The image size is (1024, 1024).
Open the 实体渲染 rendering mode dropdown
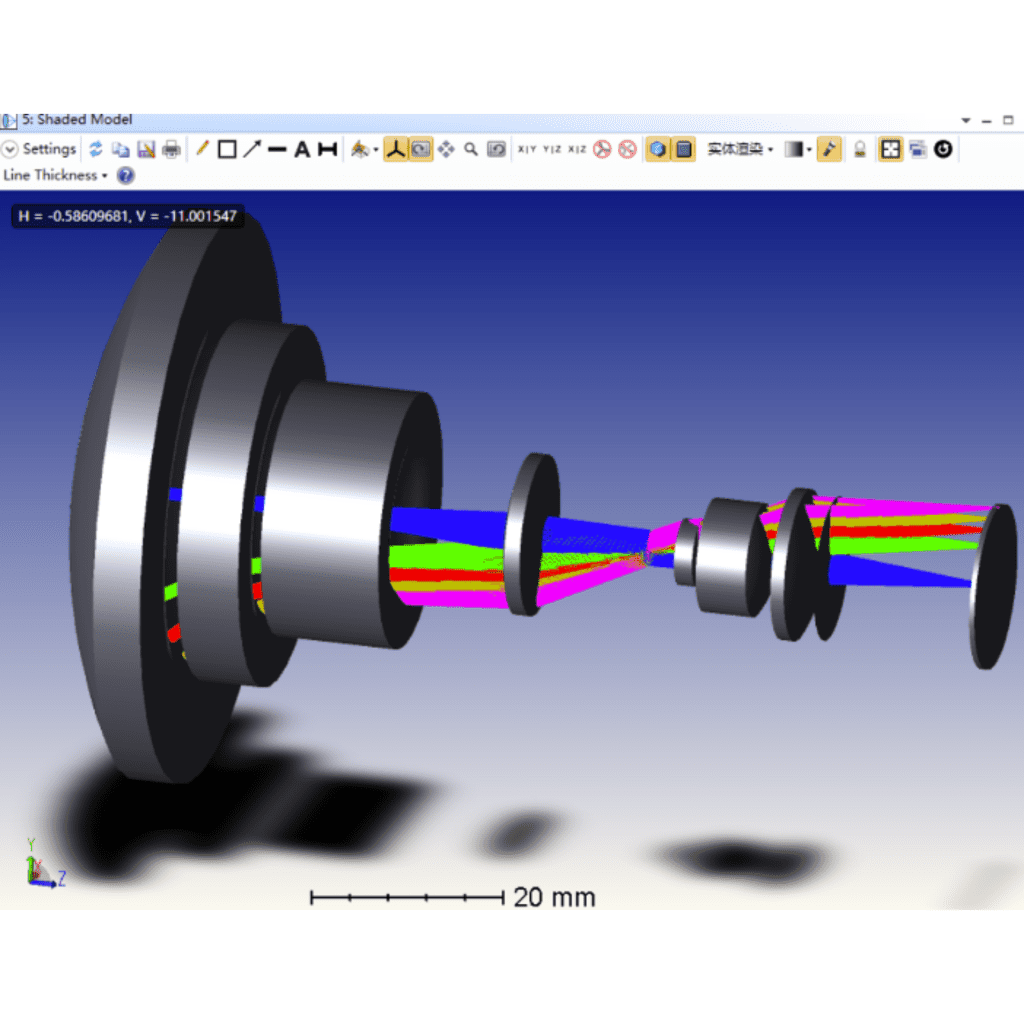pos(740,150)
